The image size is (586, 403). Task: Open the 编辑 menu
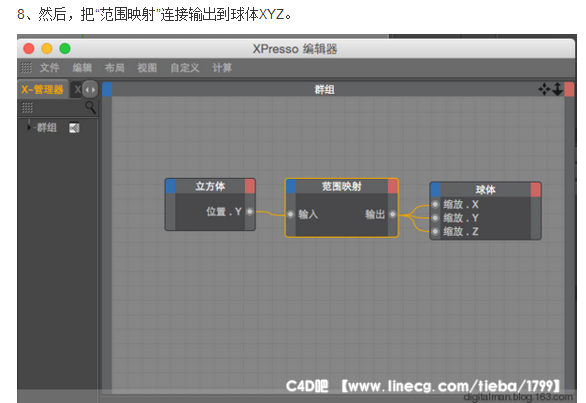point(82,68)
